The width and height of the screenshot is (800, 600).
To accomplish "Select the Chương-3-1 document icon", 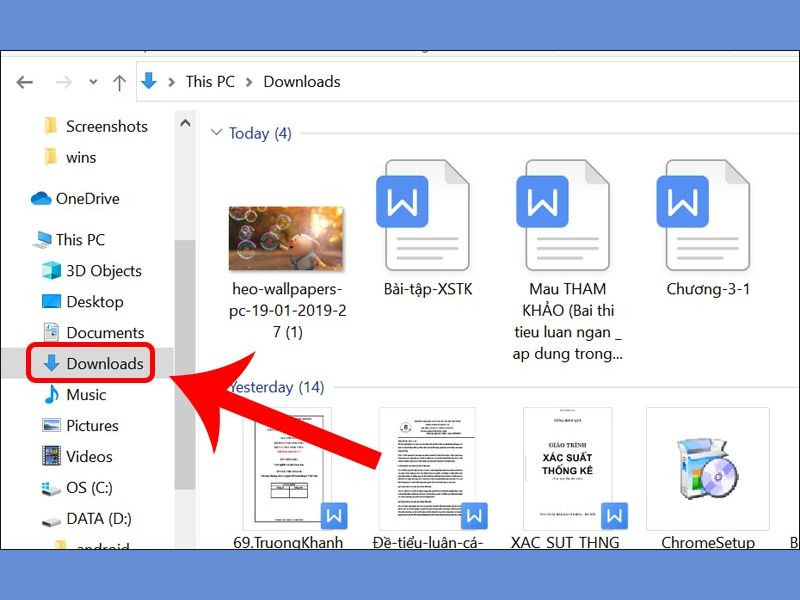I will coord(704,215).
